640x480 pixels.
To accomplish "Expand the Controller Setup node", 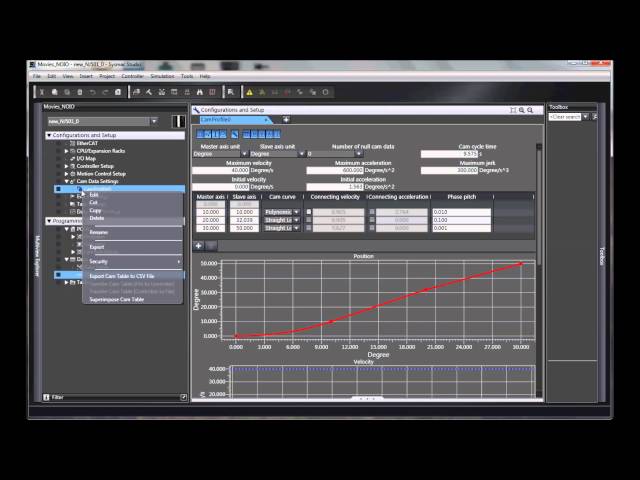I will tap(67, 166).
